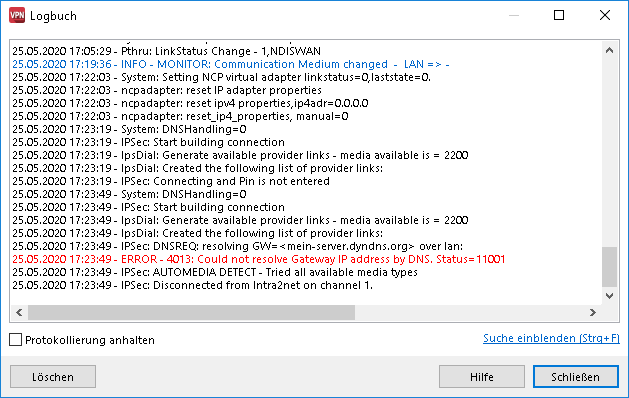Click the vertical scrollbar thumb
This screenshot has width=629, height=398.
[609, 267]
